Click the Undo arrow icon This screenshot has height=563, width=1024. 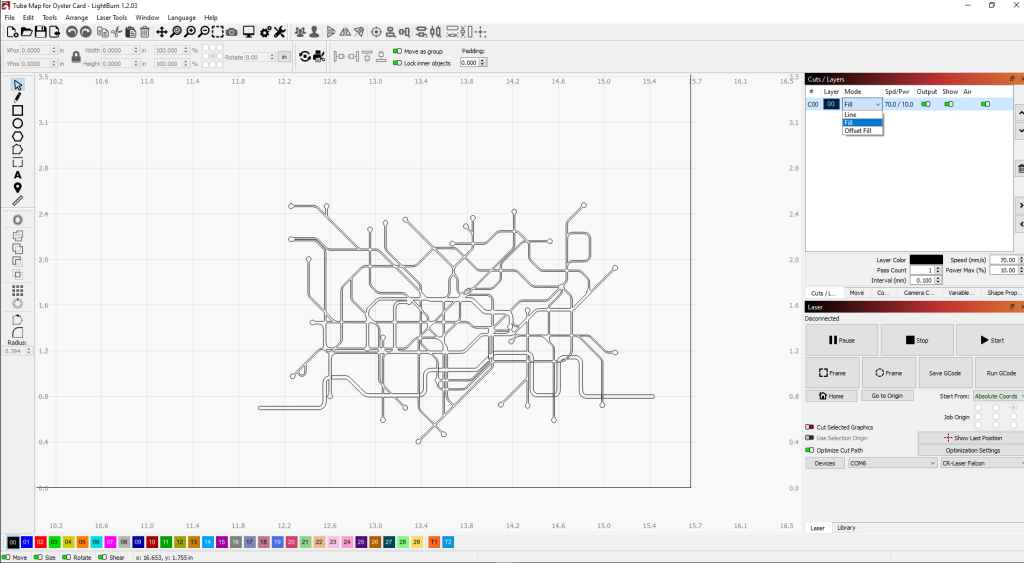(71, 32)
